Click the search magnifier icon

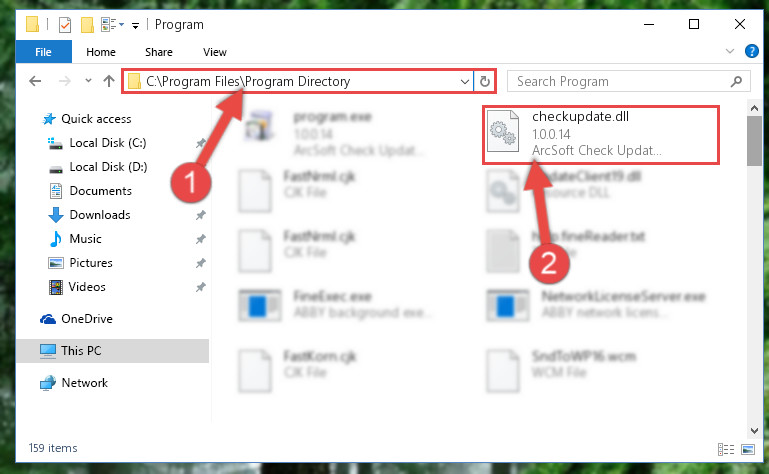click(x=736, y=81)
